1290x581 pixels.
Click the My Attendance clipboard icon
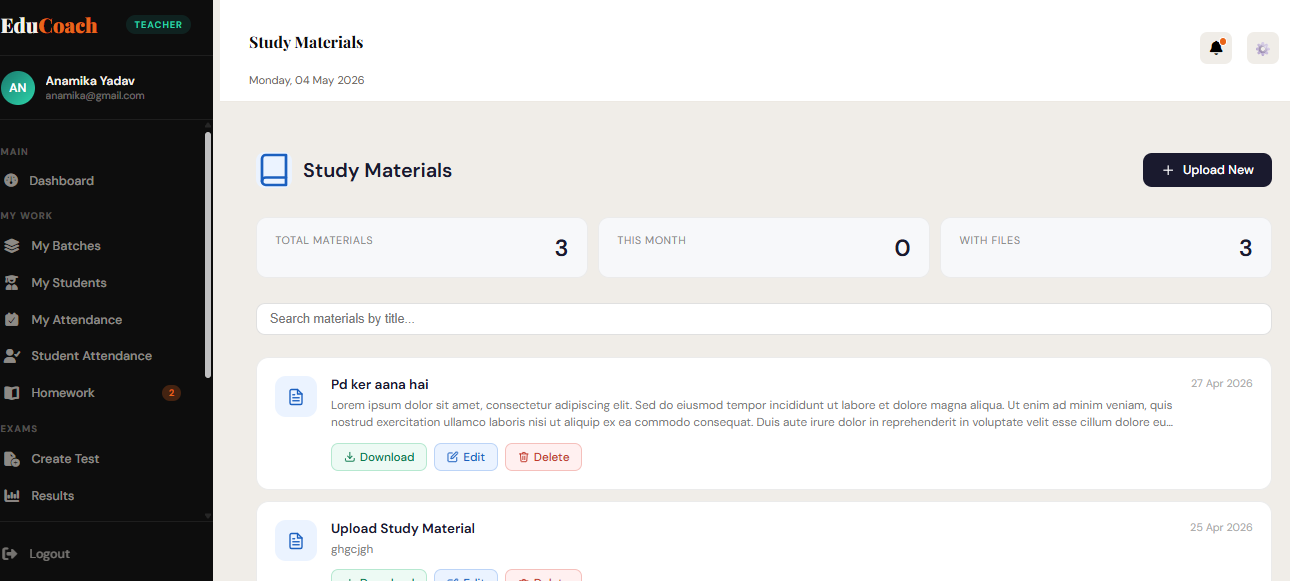click(x=12, y=320)
